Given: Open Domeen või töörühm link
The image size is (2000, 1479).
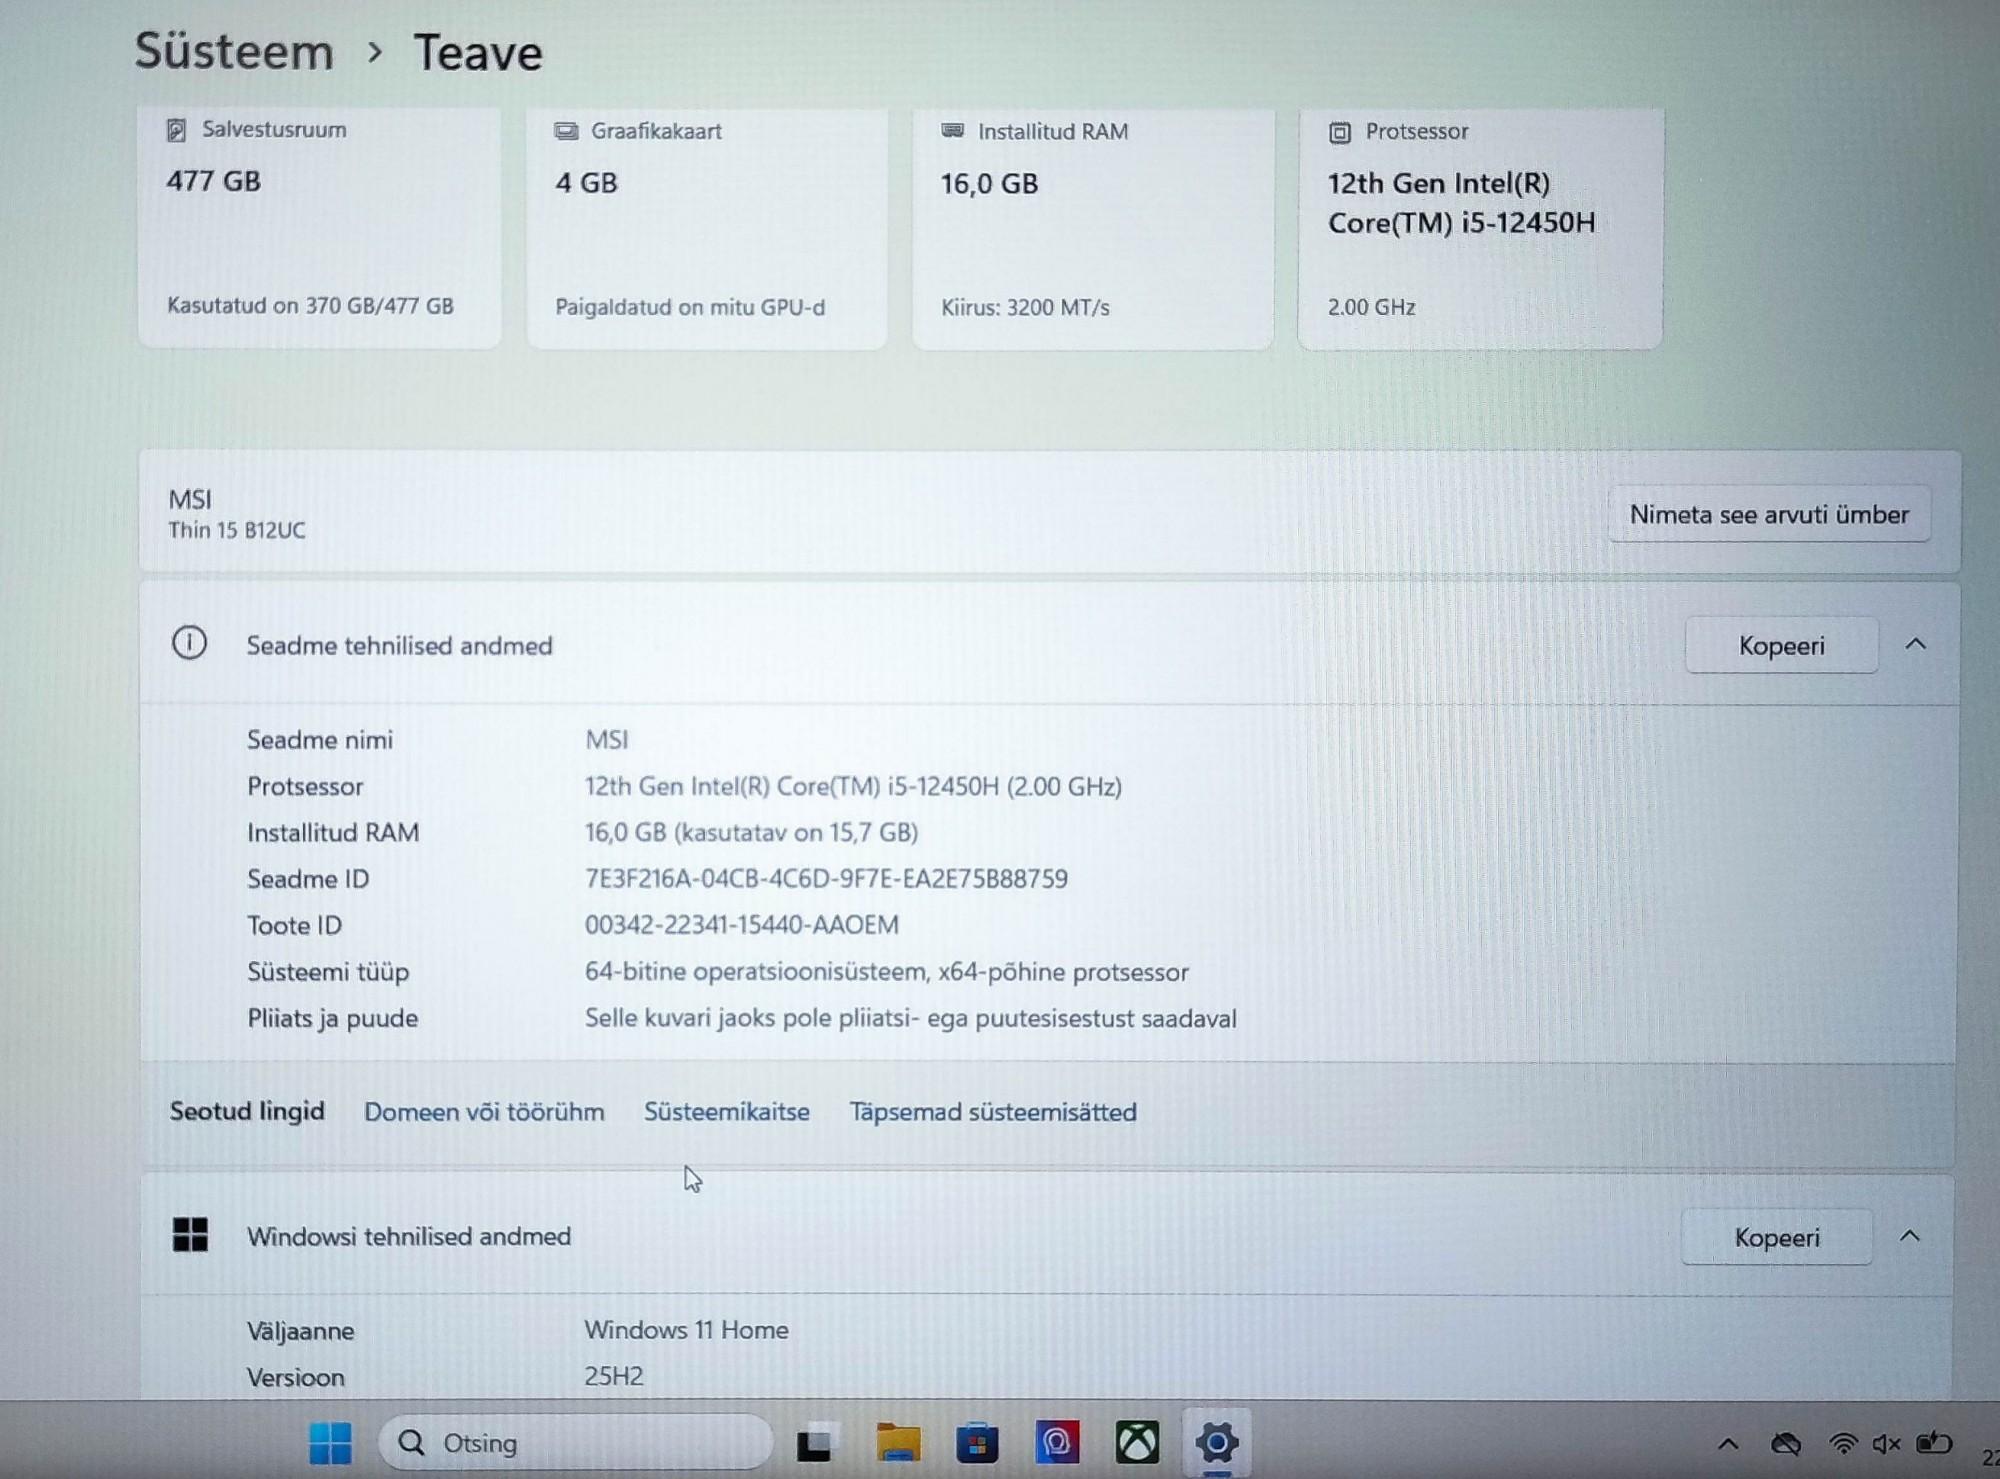Looking at the screenshot, I should click(484, 1112).
